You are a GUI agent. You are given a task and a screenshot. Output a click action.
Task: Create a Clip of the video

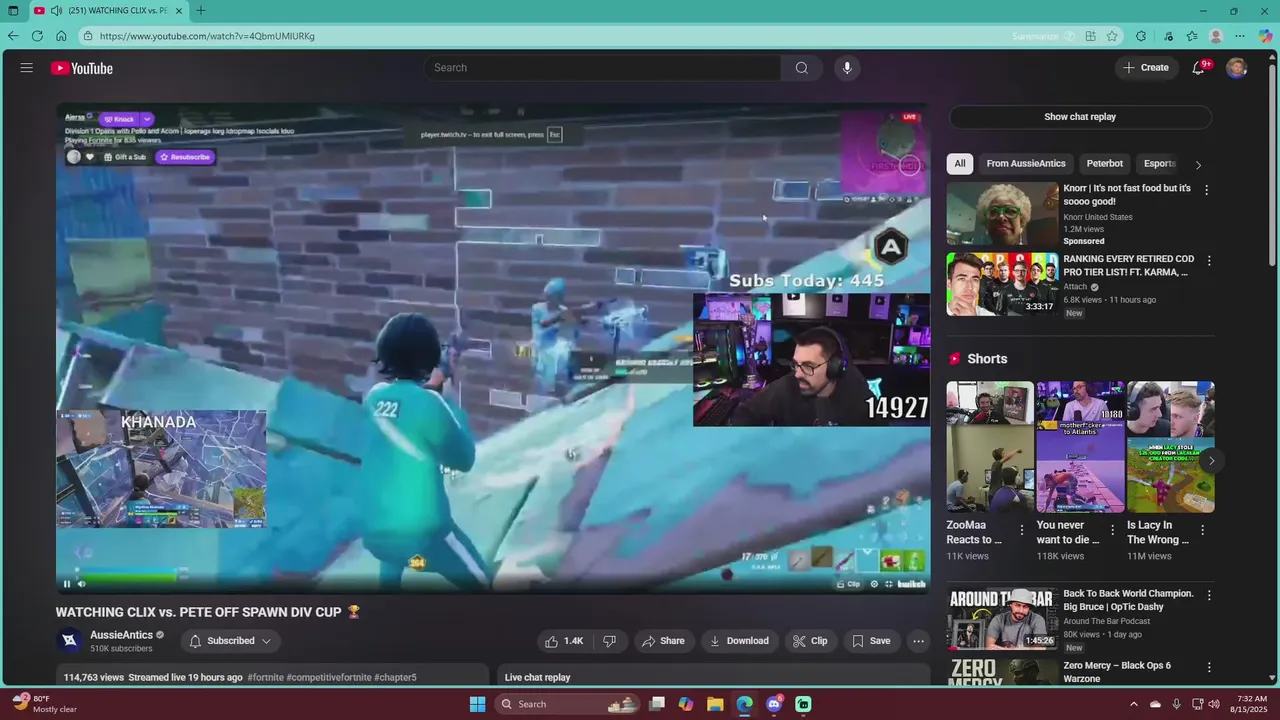click(x=810, y=641)
